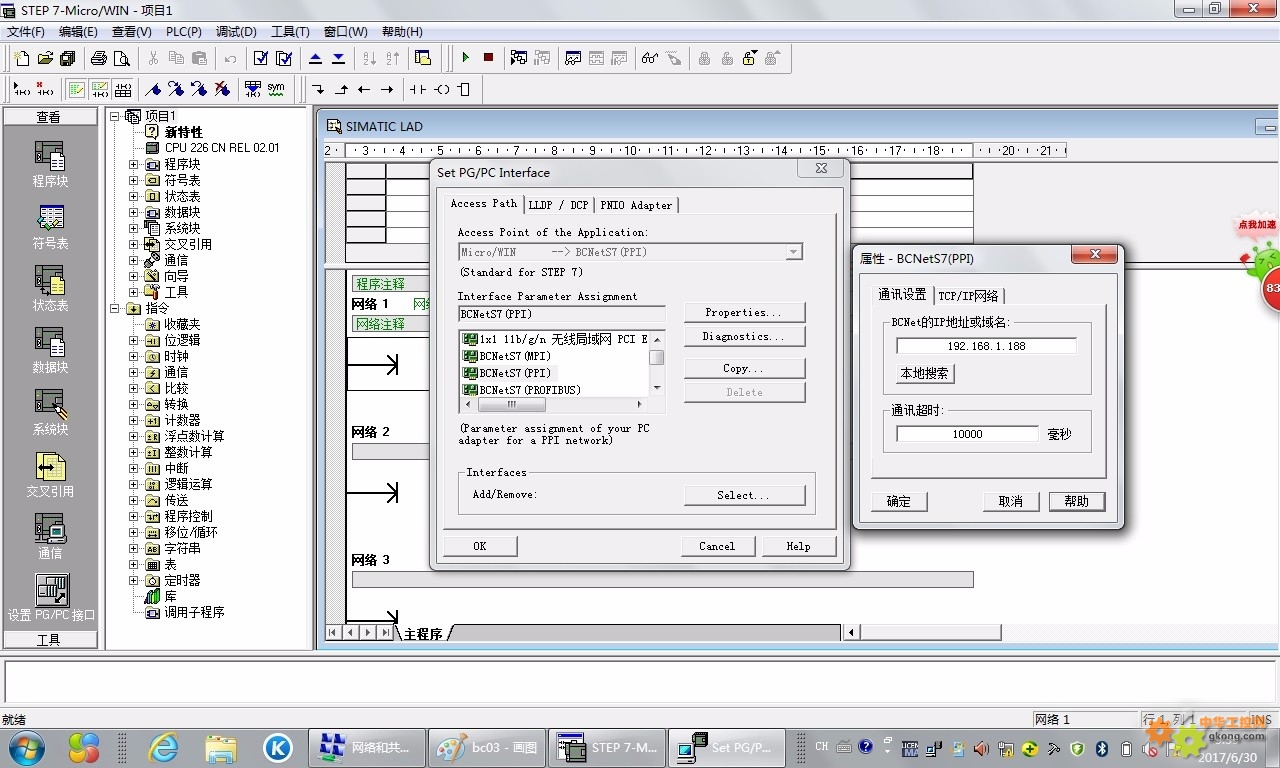
Task: Open 符号表 in the navigation bar
Action: click(50, 226)
